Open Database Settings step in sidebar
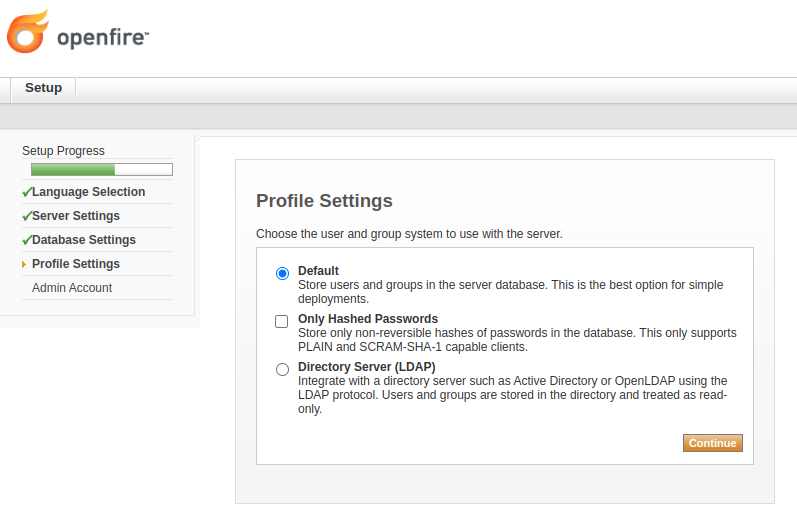 84,240
